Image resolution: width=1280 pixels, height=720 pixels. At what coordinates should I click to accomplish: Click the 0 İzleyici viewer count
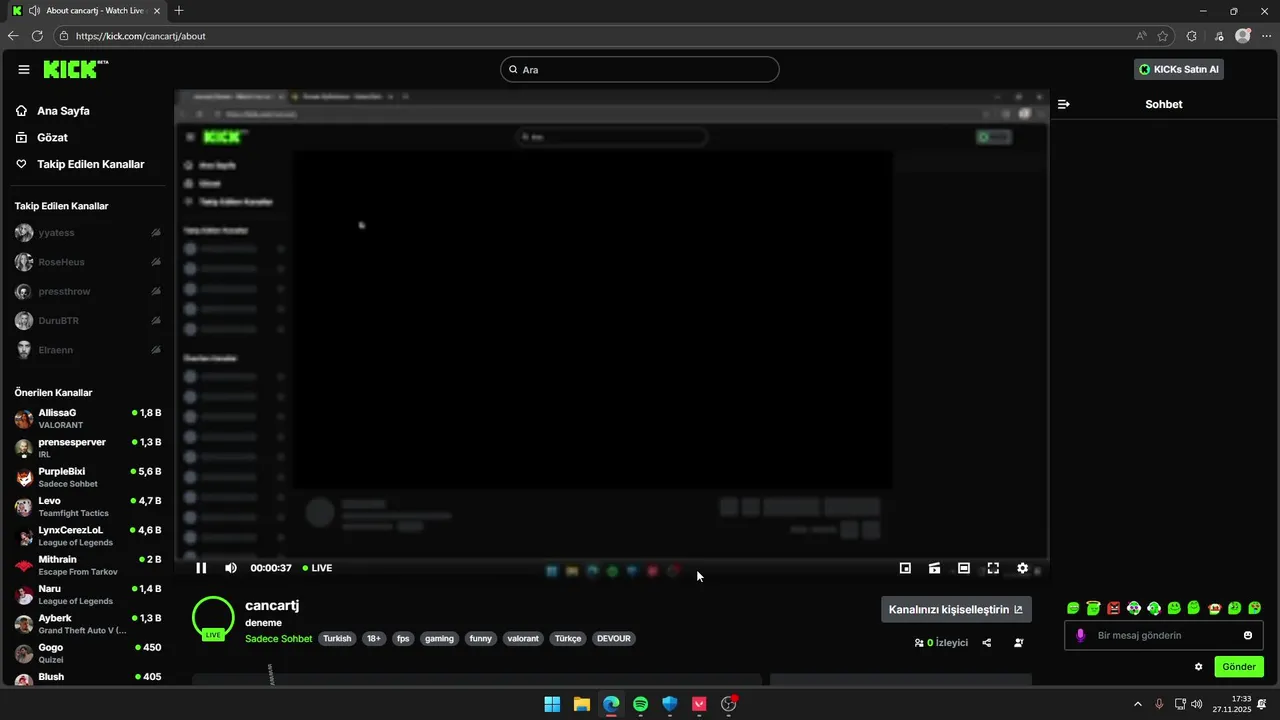pos(941,643)
